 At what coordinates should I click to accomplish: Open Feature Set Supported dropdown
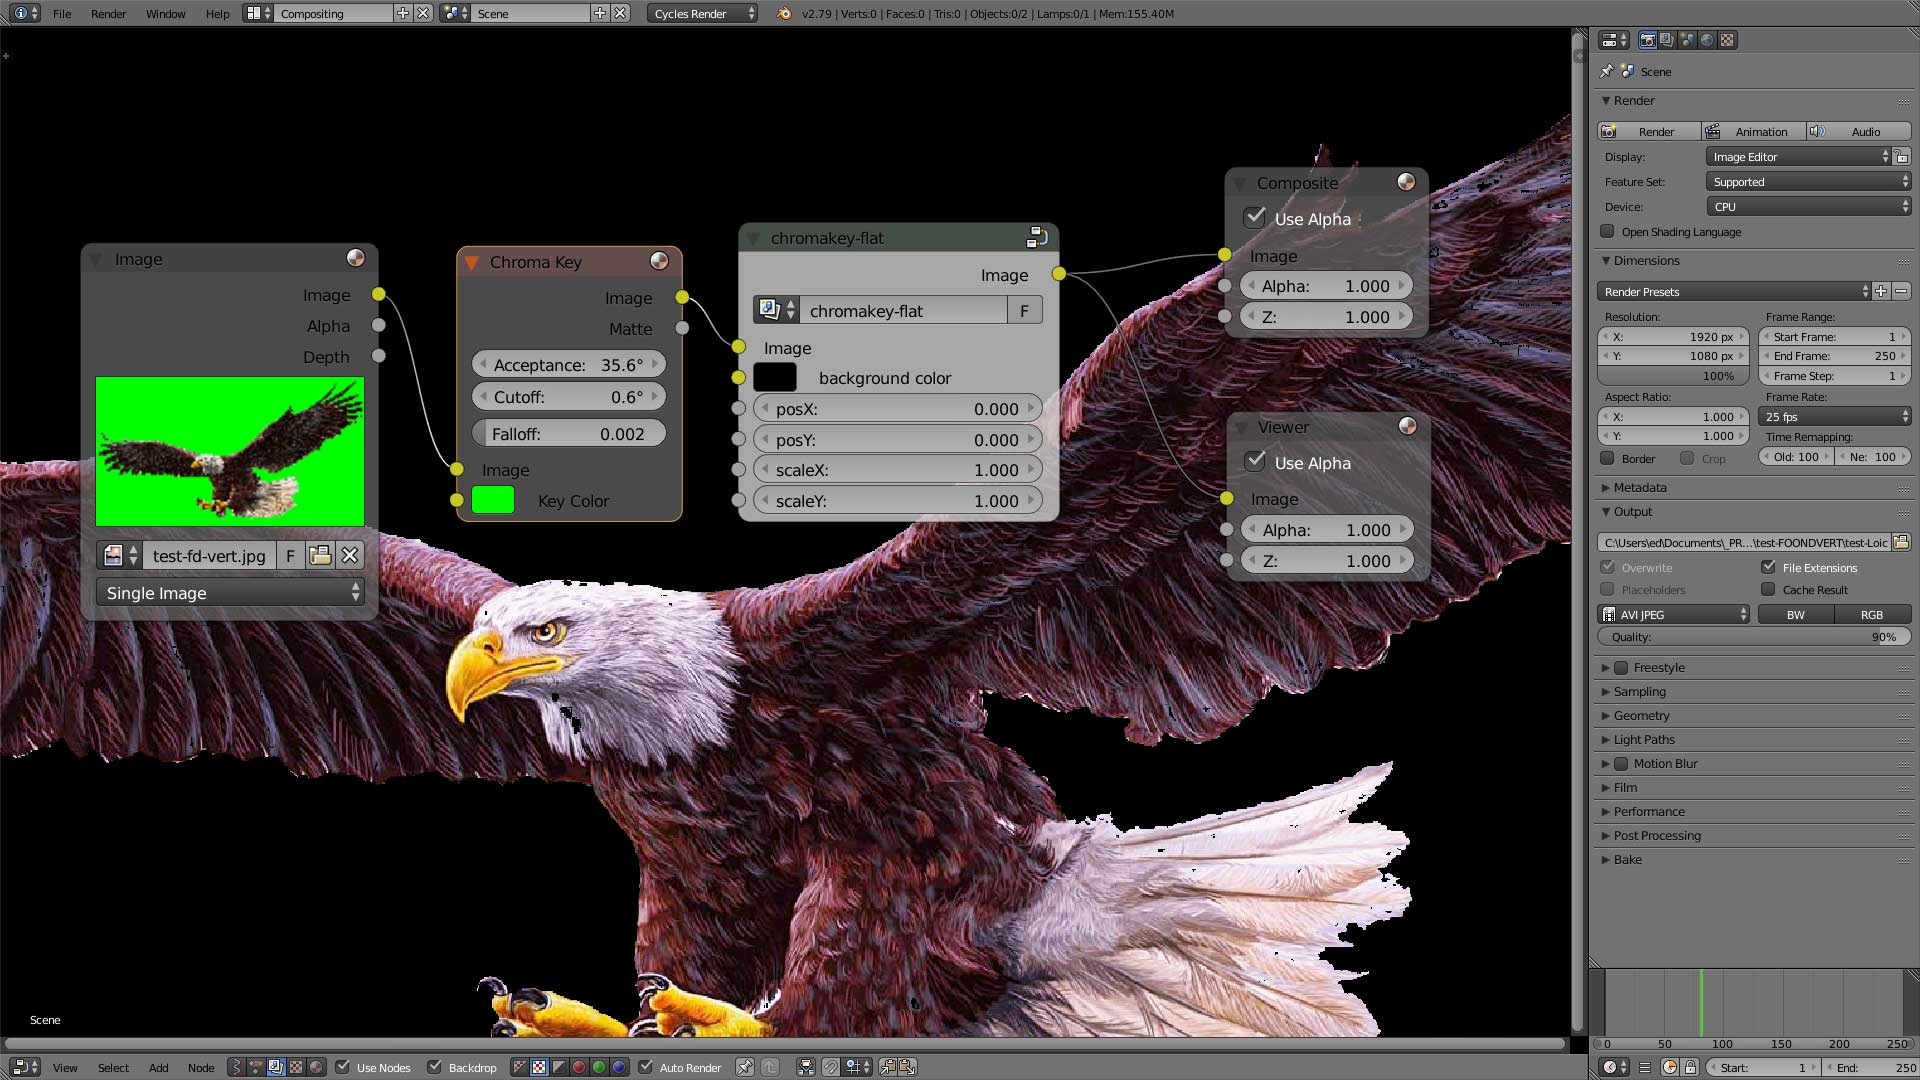click(x=1808, y=182)
